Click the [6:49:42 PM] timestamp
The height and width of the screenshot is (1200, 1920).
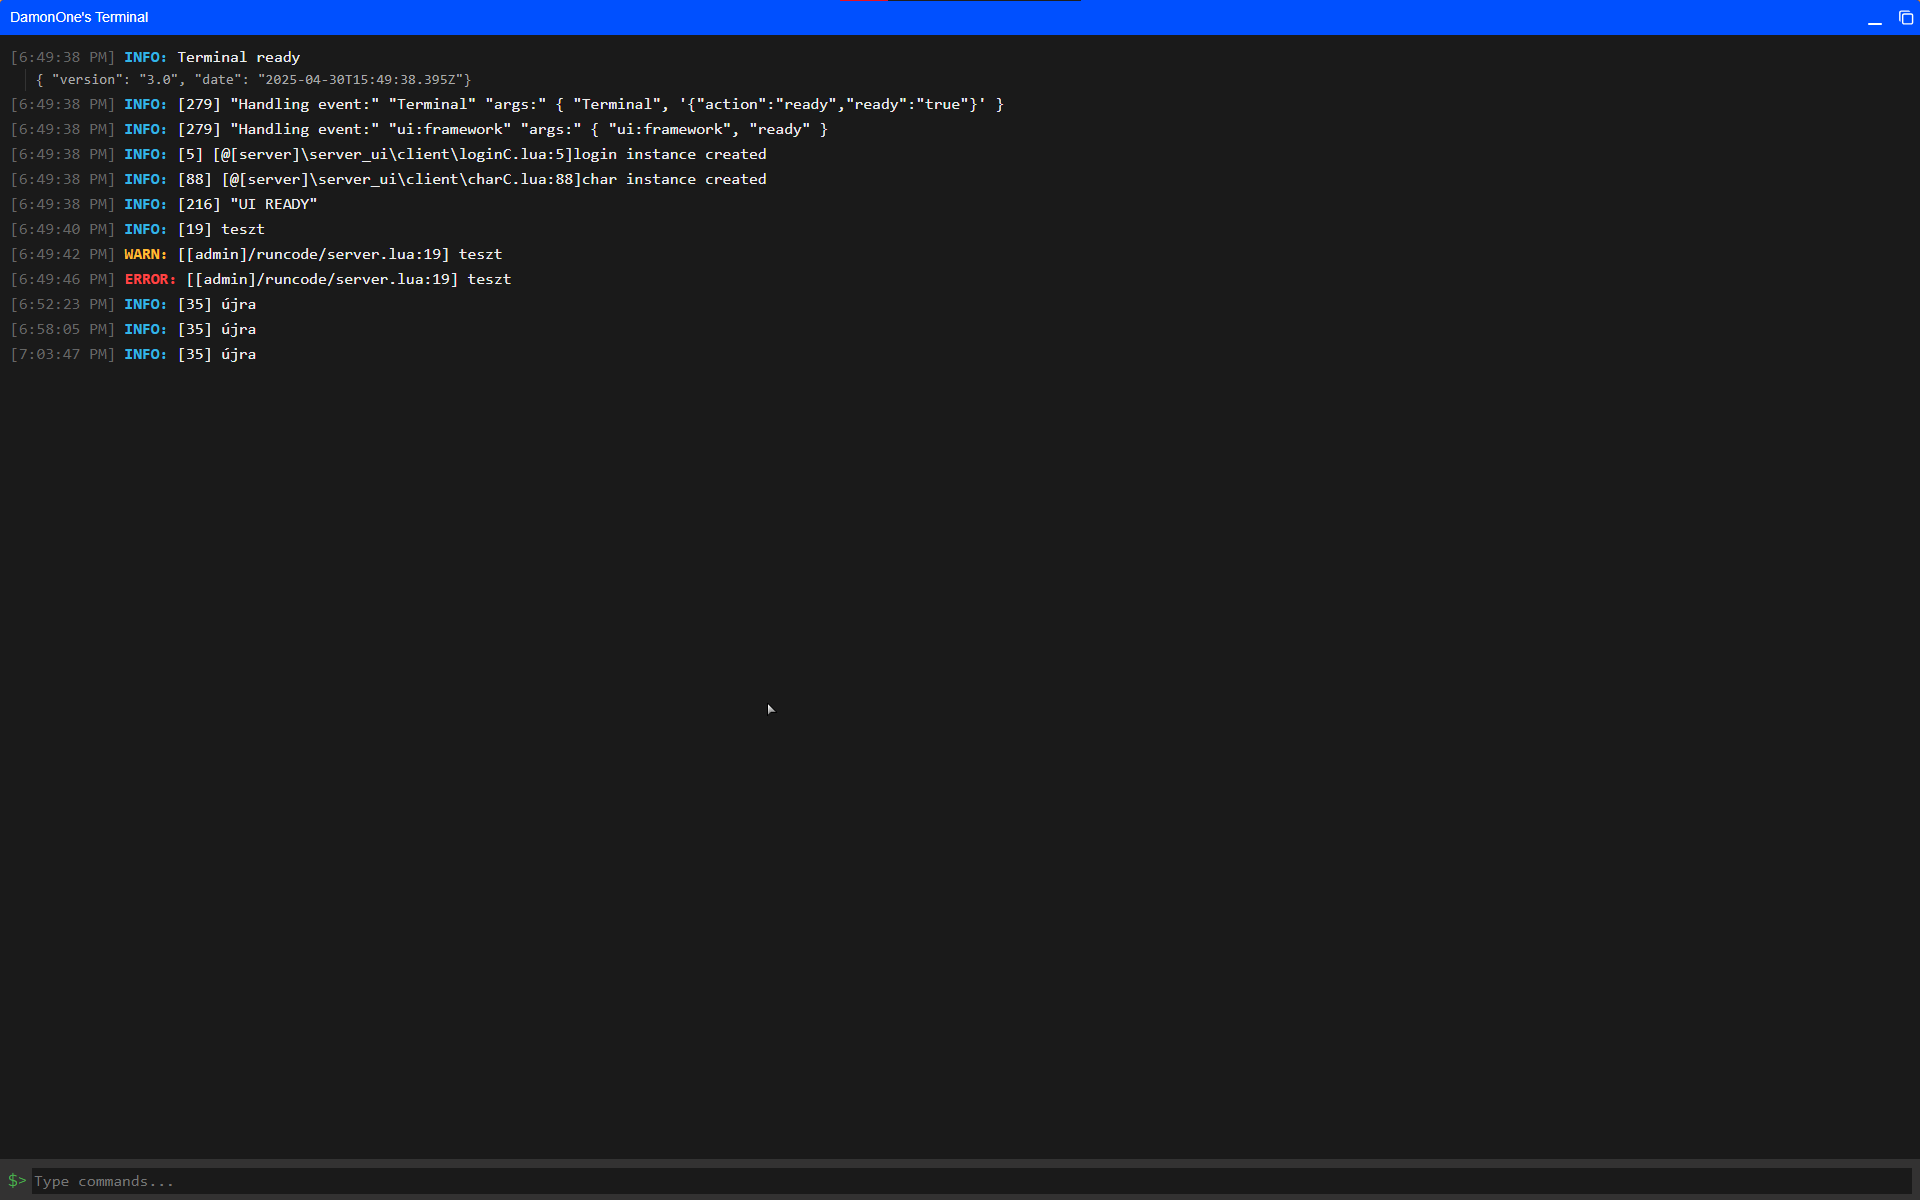(x=62, y=254)
